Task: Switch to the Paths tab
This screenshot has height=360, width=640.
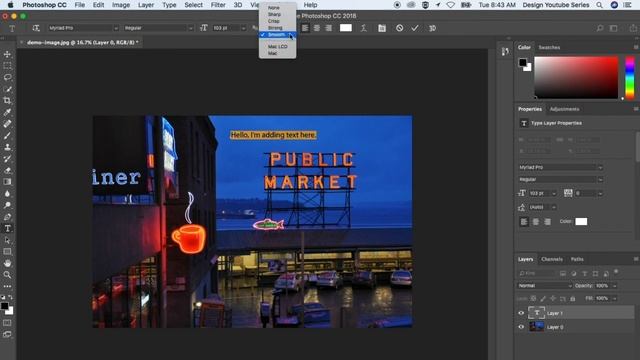Action: [577, 259]
